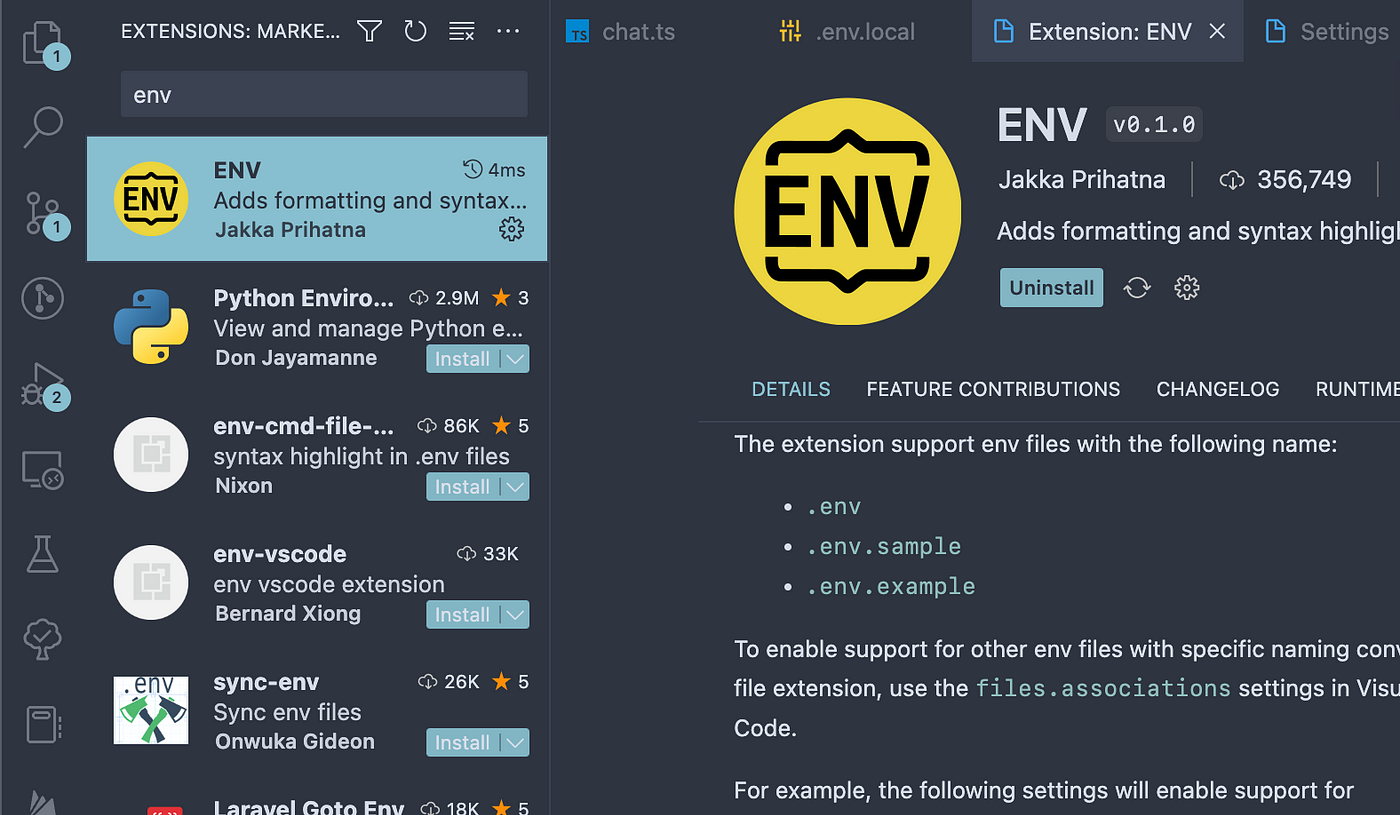Expand Install dropdown for Python Environment extension
Image resolution: width=1400 pixels, height=815 pixels.
tap(515, 359)
